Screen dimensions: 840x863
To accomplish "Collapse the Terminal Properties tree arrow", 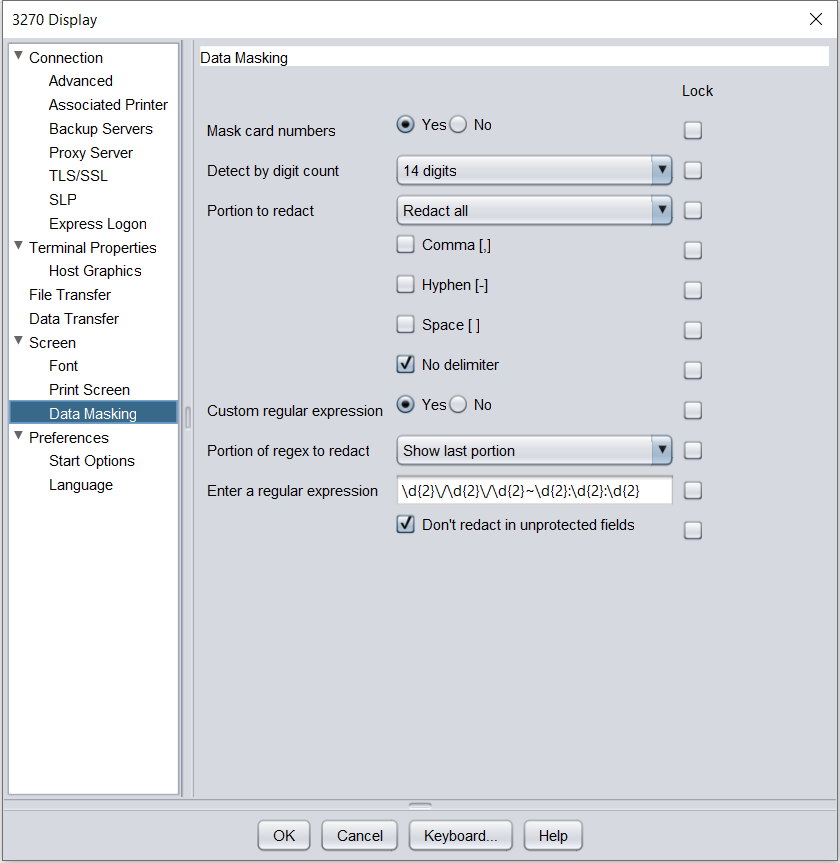I will tap(18, 246).
